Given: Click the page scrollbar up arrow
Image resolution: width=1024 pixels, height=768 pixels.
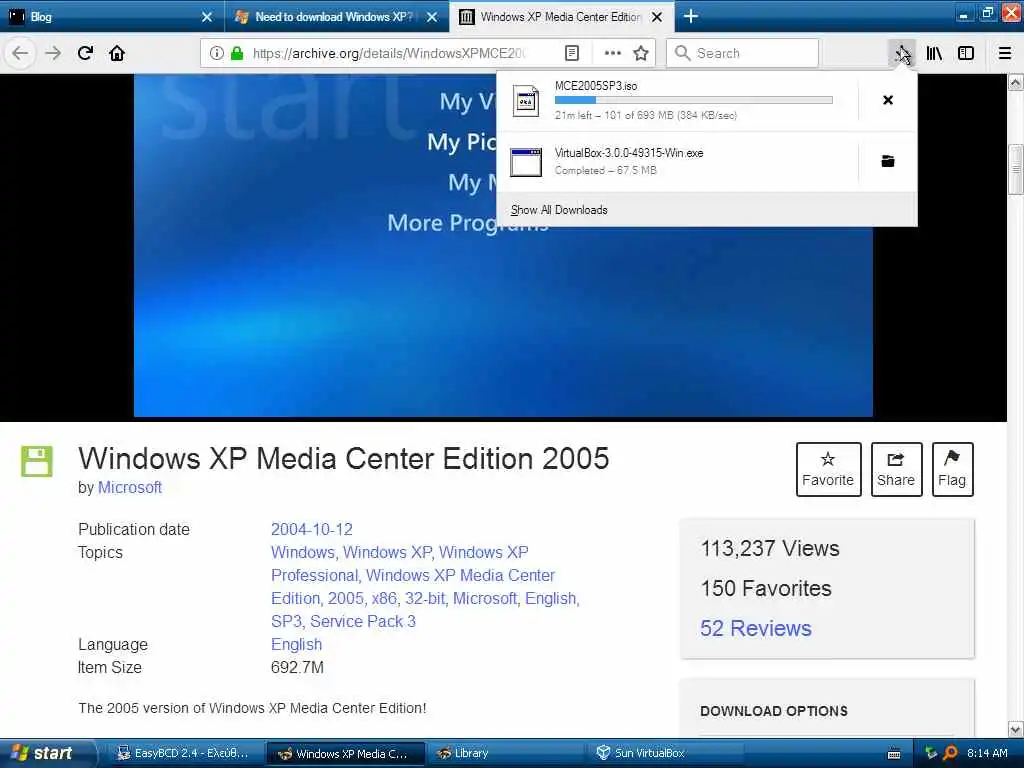Looking at the screenshot, I should [x=1016, y=82].
